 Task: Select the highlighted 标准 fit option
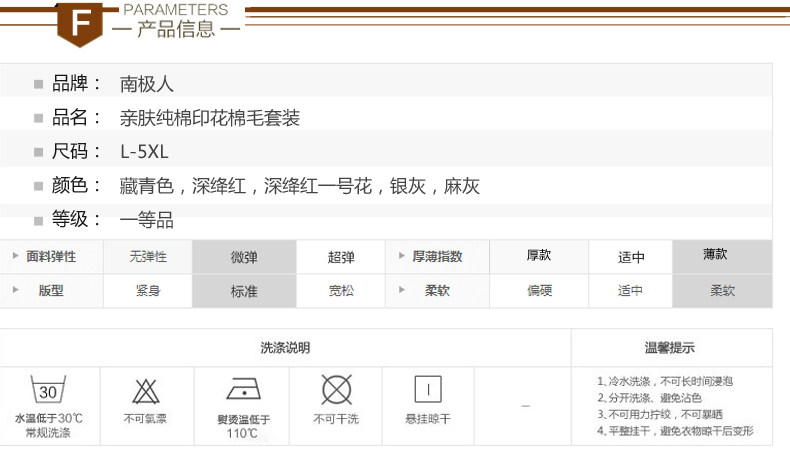tap(244, 291)
